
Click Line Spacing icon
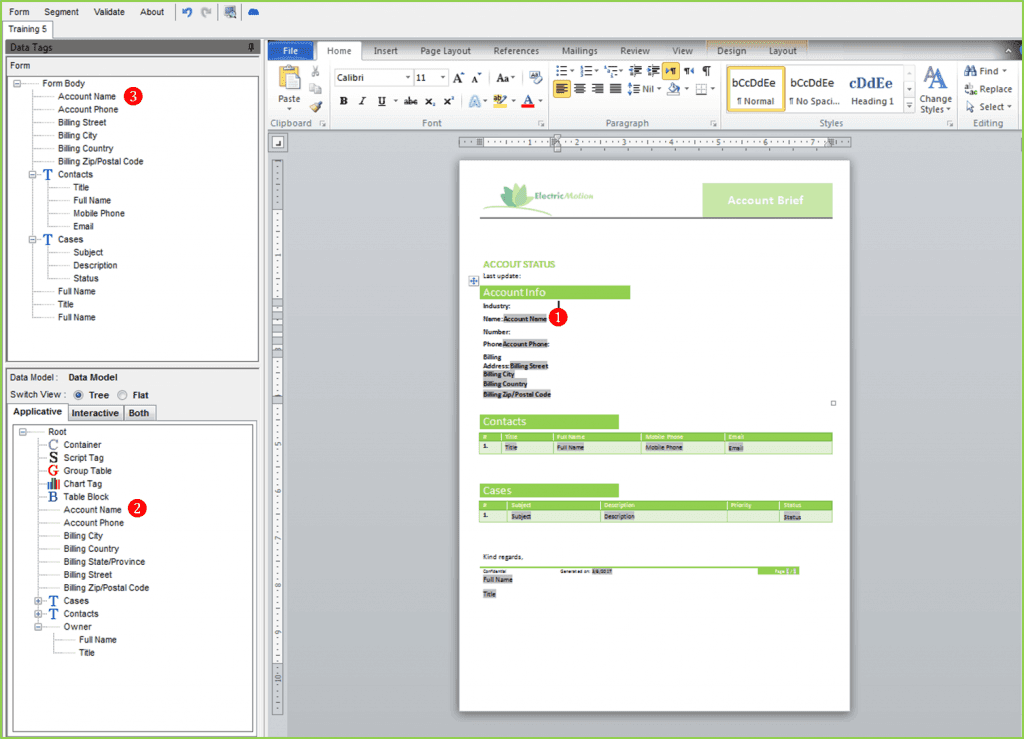(633, 89)
